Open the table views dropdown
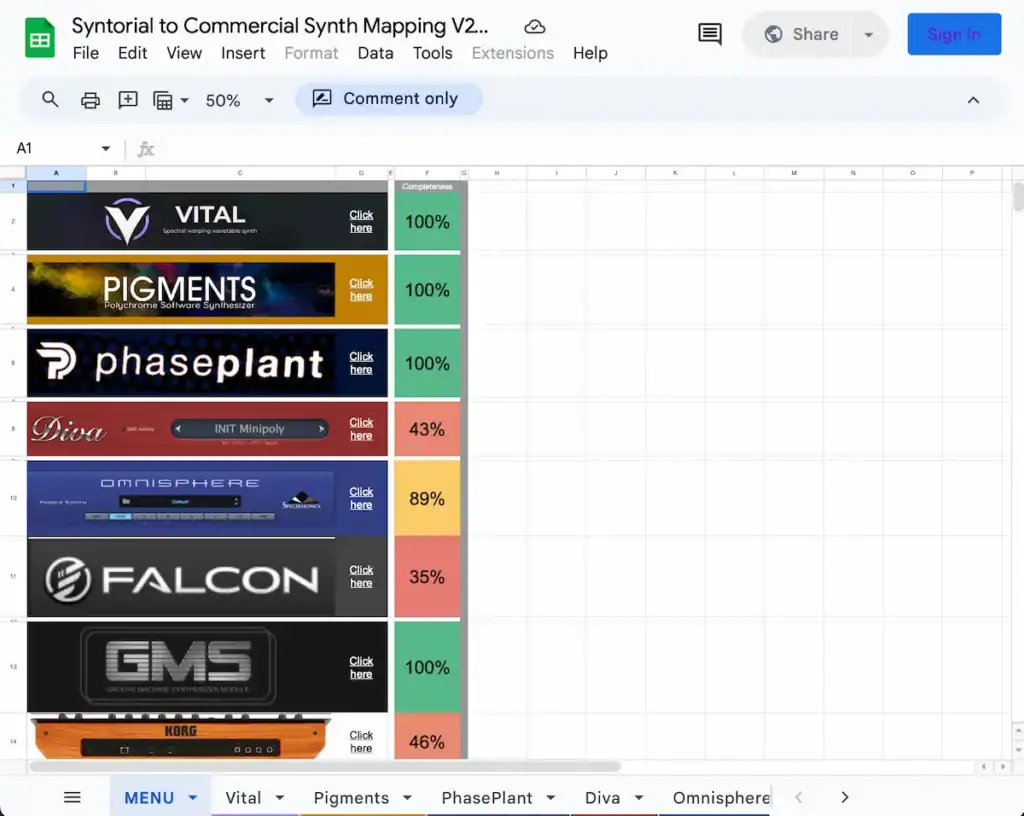The image size is (1024, 816). pyautogui.click(x=171, y=99)
